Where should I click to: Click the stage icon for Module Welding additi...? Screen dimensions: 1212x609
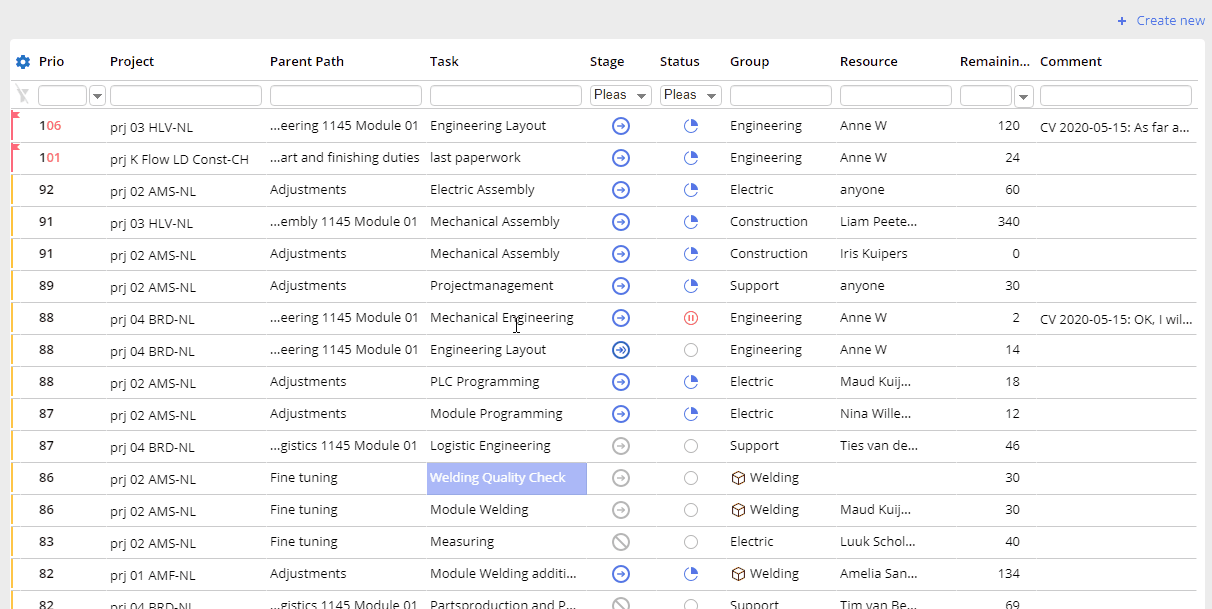(621, 574)
